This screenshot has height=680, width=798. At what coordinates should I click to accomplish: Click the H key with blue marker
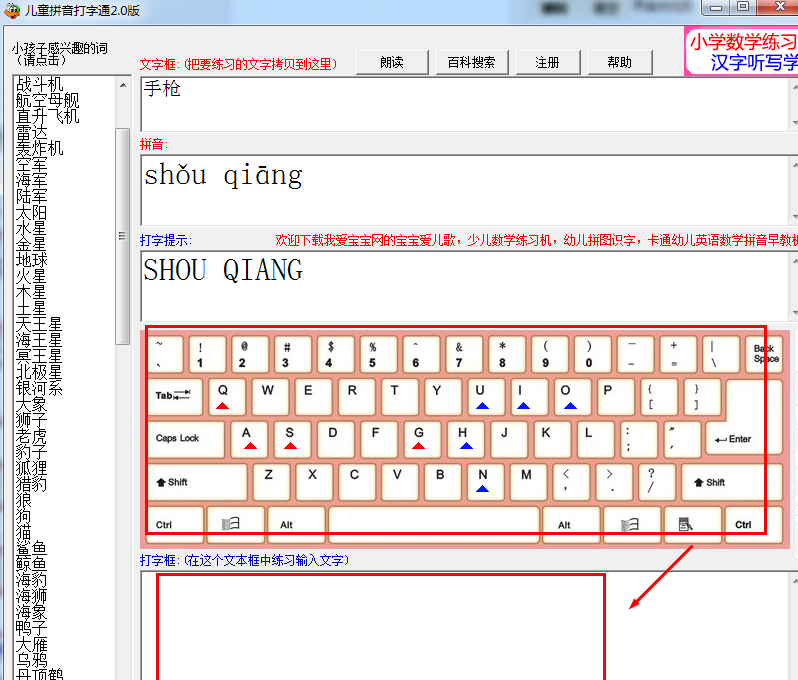tap(464, 438)
